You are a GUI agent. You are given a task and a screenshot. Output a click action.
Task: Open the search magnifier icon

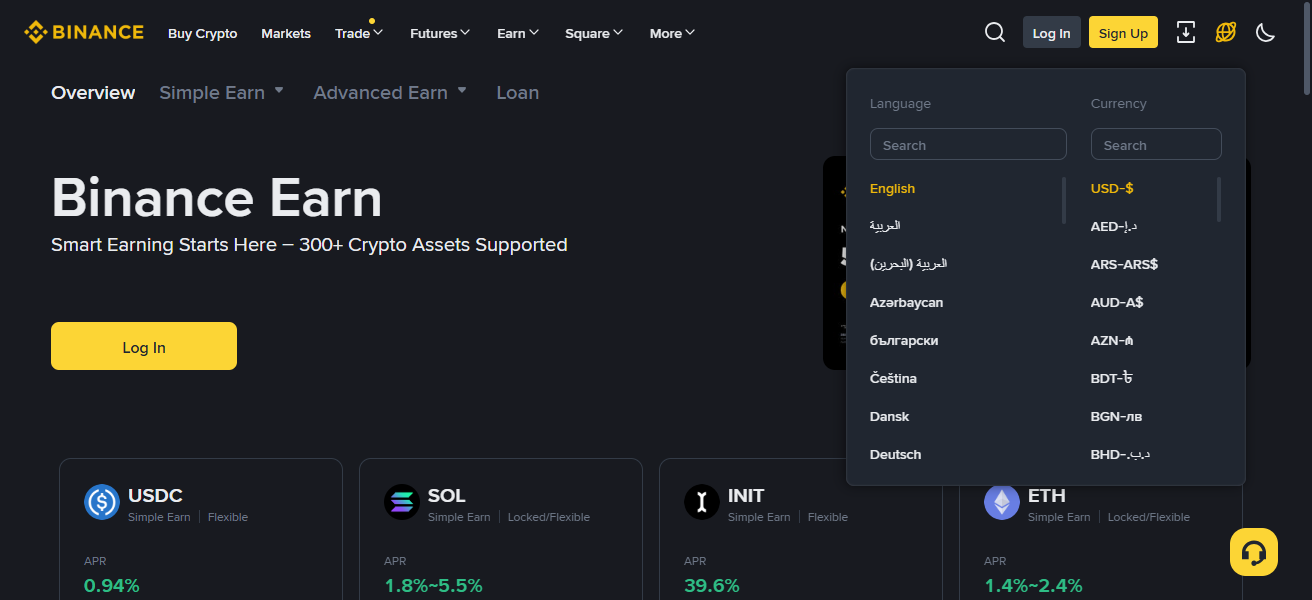[994, 32]
